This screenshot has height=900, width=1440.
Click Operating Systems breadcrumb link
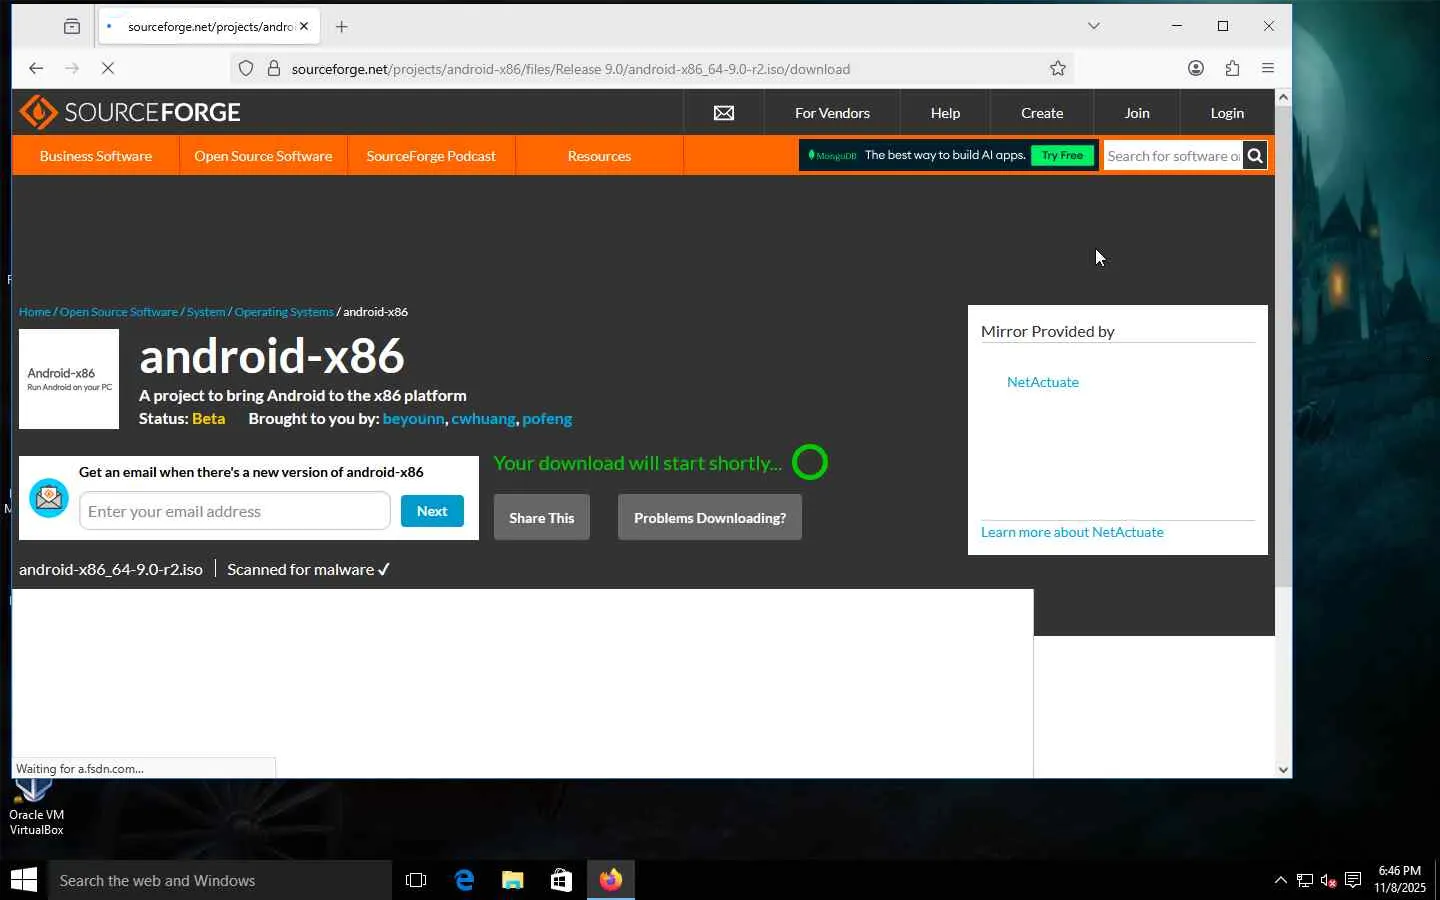point(284,312)
